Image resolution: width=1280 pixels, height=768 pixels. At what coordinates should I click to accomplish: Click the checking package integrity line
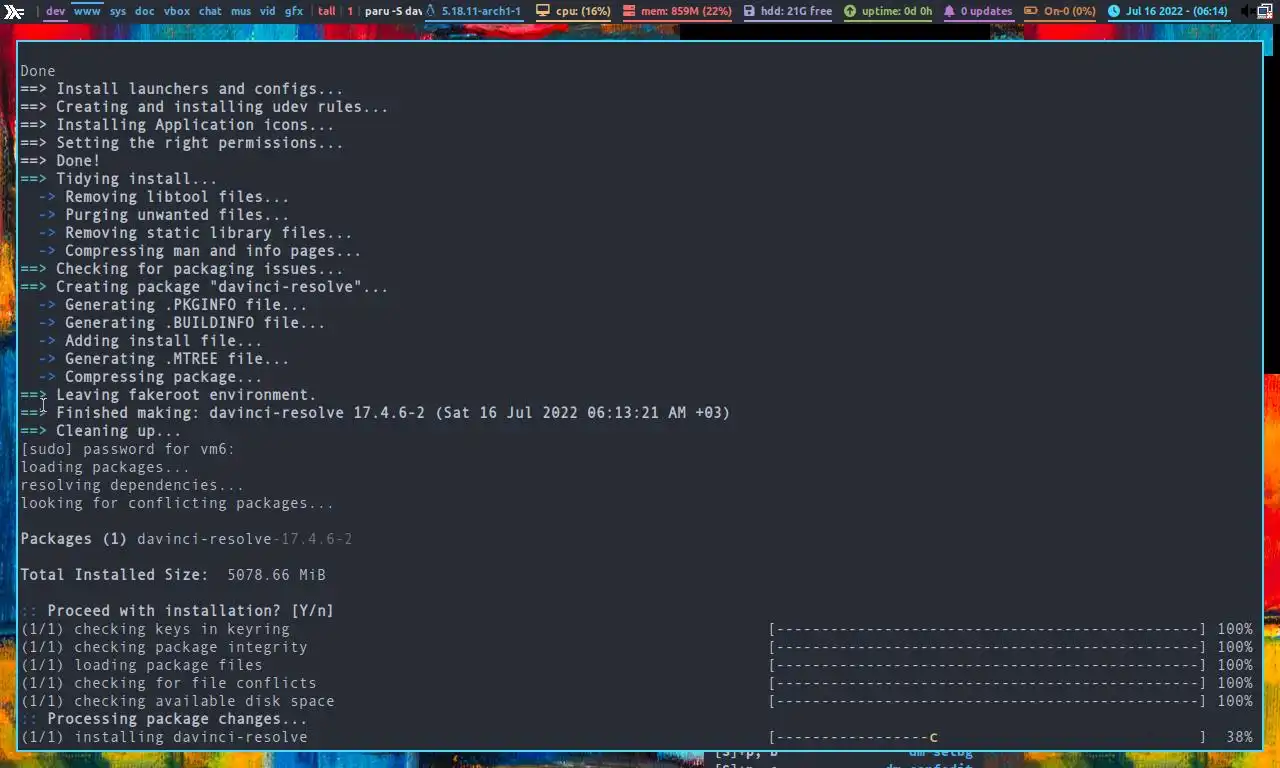[x=164, y=647]
